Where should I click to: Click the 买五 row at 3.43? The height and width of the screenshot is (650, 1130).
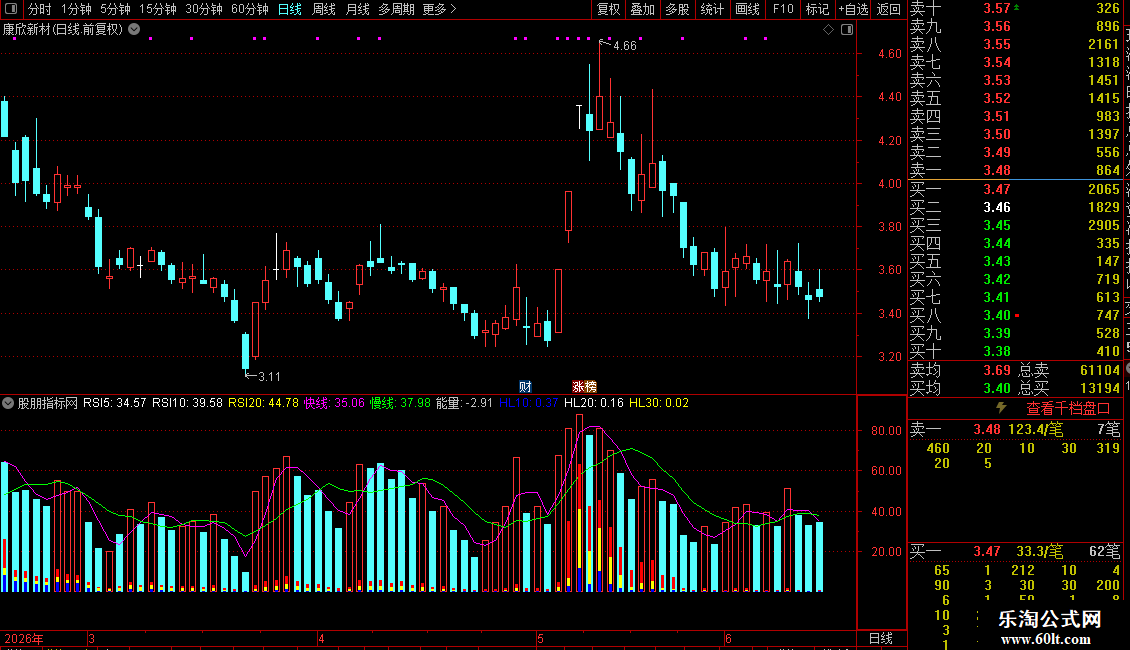coord(1015,261)
